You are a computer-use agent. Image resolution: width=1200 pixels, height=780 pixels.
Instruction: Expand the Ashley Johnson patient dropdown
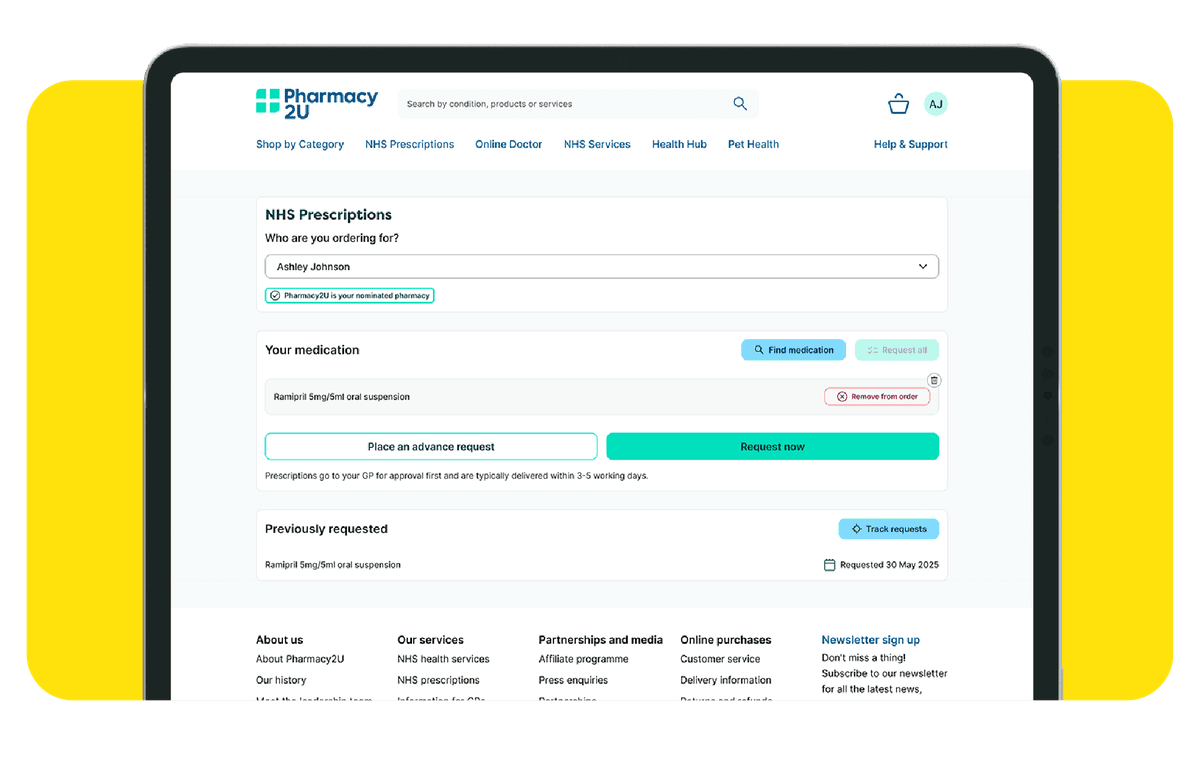click(x=602, y=267)
